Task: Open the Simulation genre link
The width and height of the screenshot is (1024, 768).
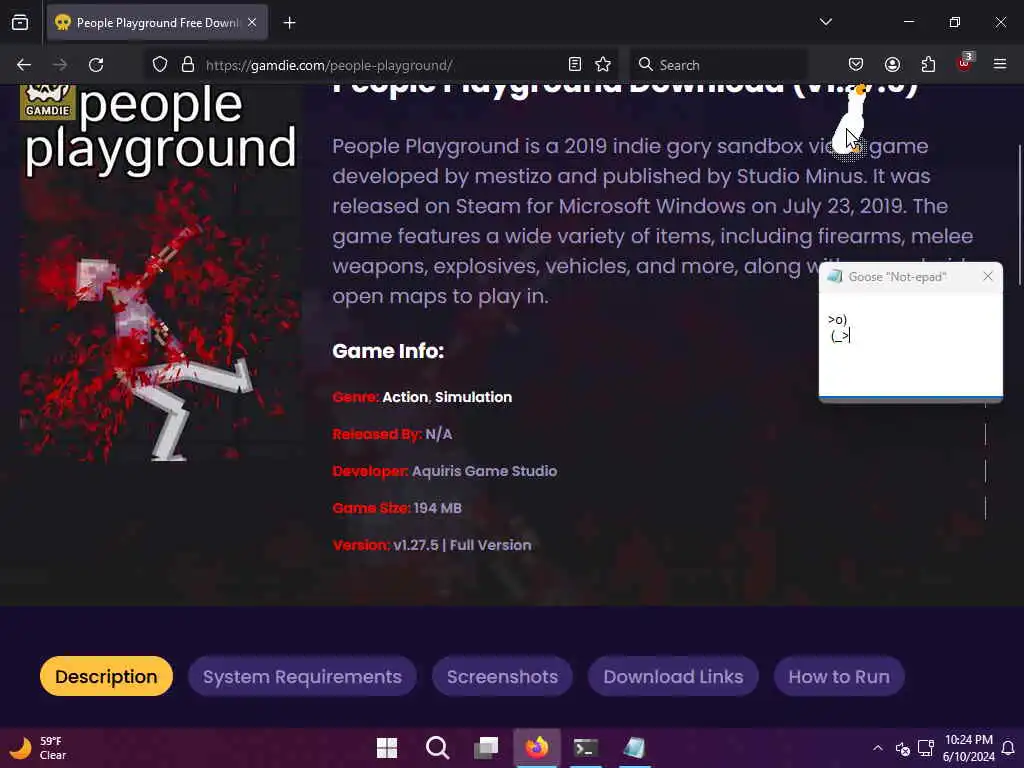Action: 473,397
